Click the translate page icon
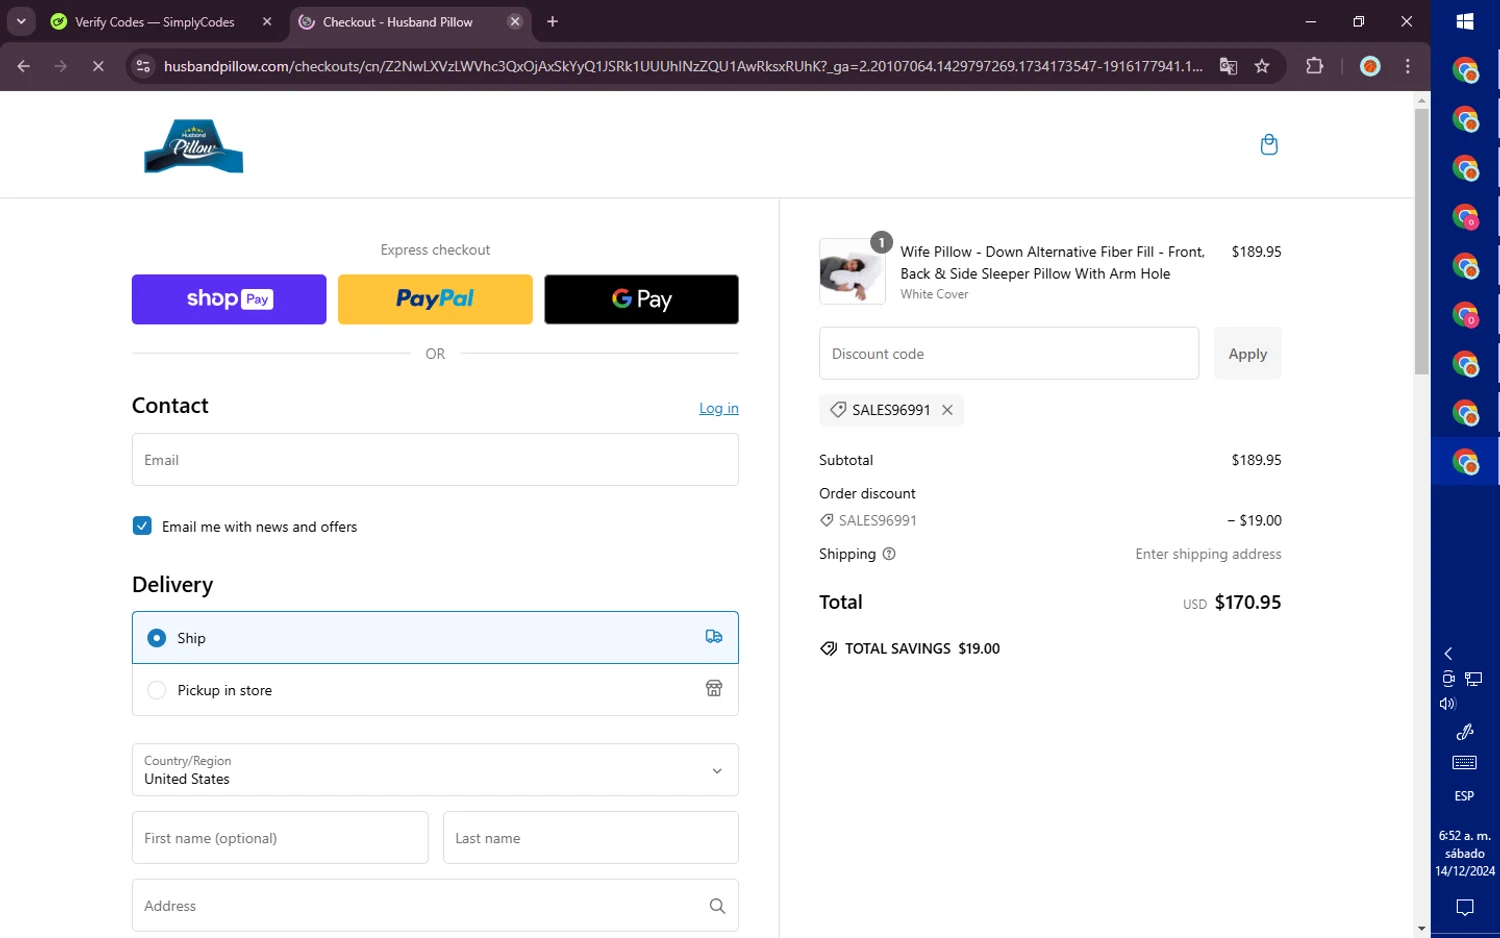Image resolution: width=1500 pixels, height=938 pixels. [1228, 66]
